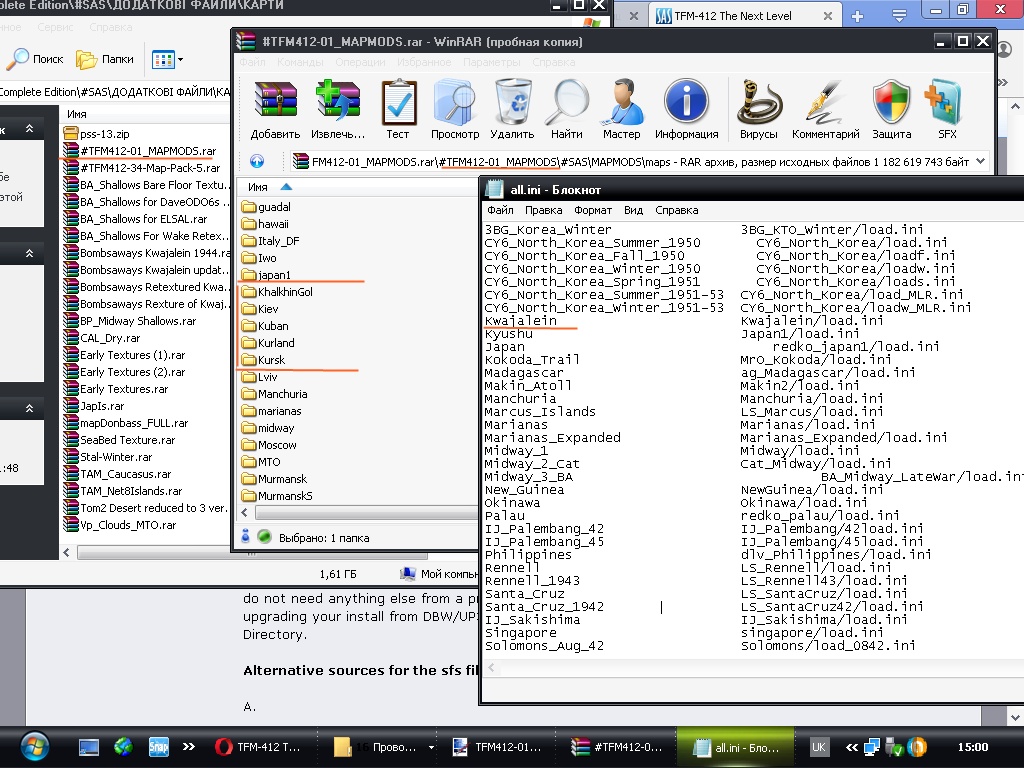Click the SFX toolbar icon

tap(947, 103)
